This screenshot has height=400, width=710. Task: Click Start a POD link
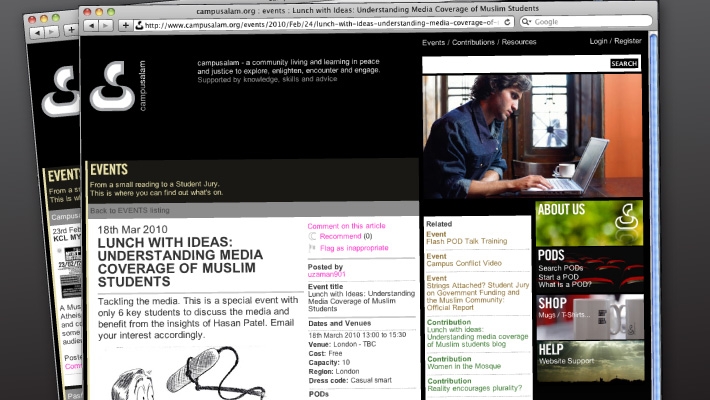(558, 277)
